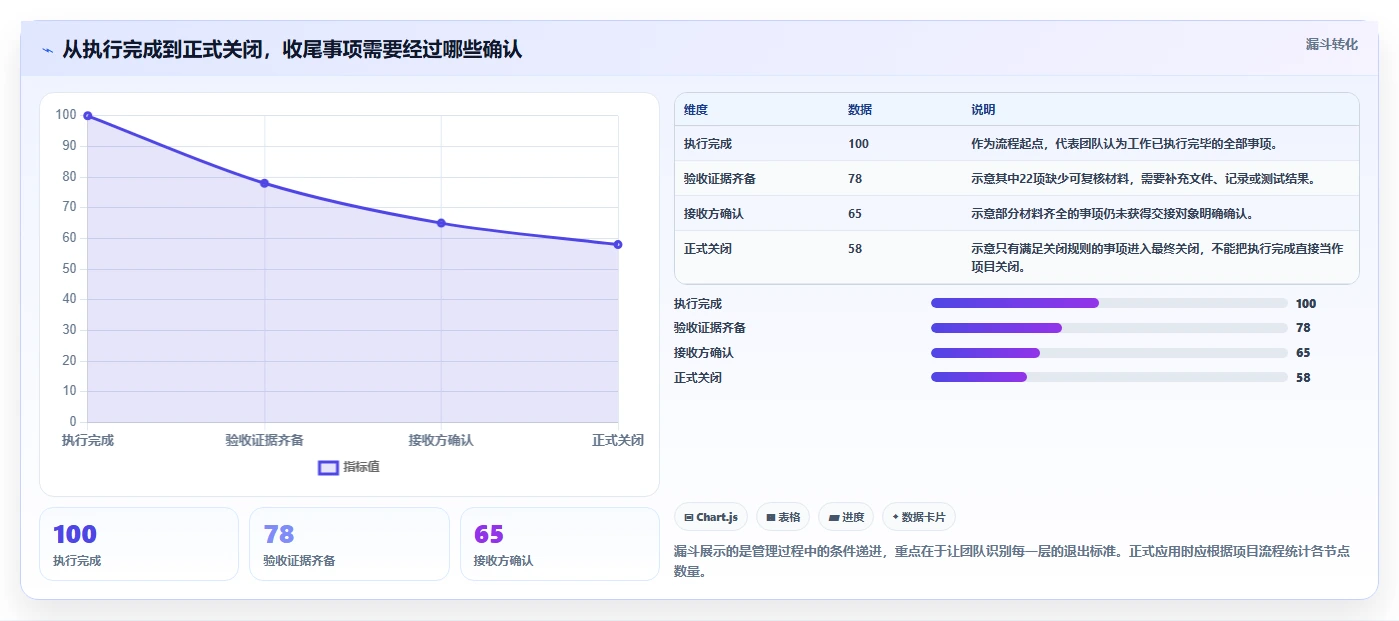Click the description starting 示意只有满足关闭规则

1157,258
